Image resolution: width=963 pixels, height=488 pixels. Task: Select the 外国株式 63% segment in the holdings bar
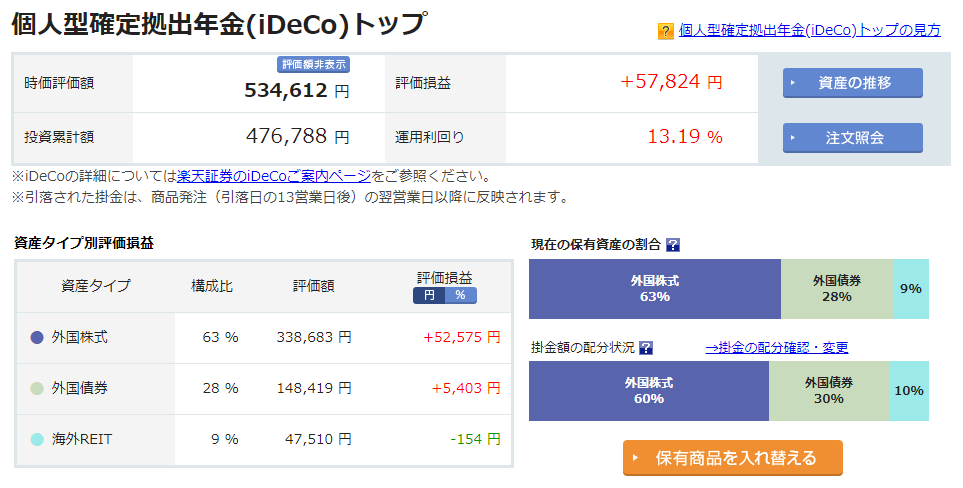[x=654, y=289]
